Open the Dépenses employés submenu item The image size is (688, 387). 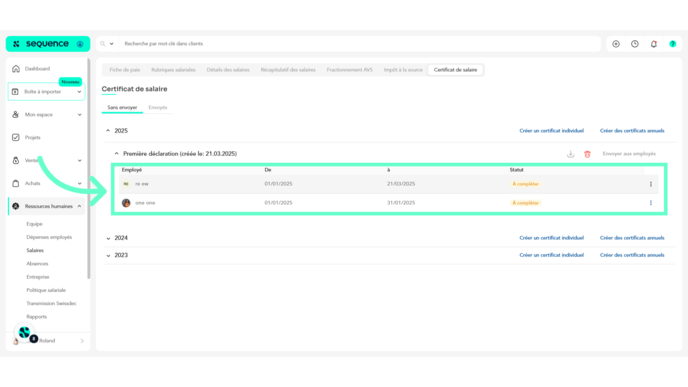pos(49,237)
